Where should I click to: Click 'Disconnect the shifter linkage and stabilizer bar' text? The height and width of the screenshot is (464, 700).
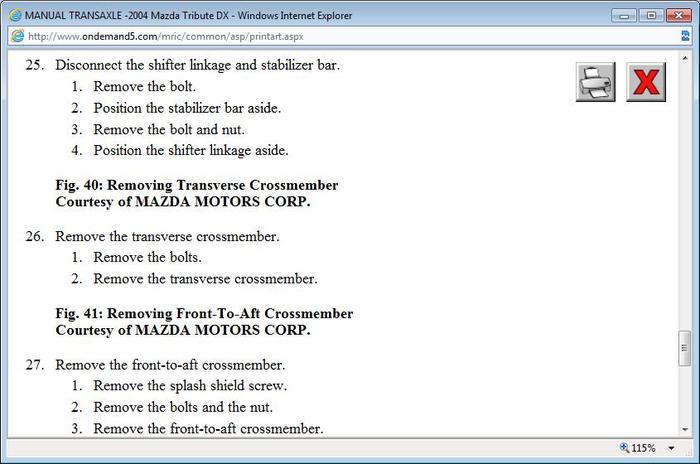coord(197,65)
